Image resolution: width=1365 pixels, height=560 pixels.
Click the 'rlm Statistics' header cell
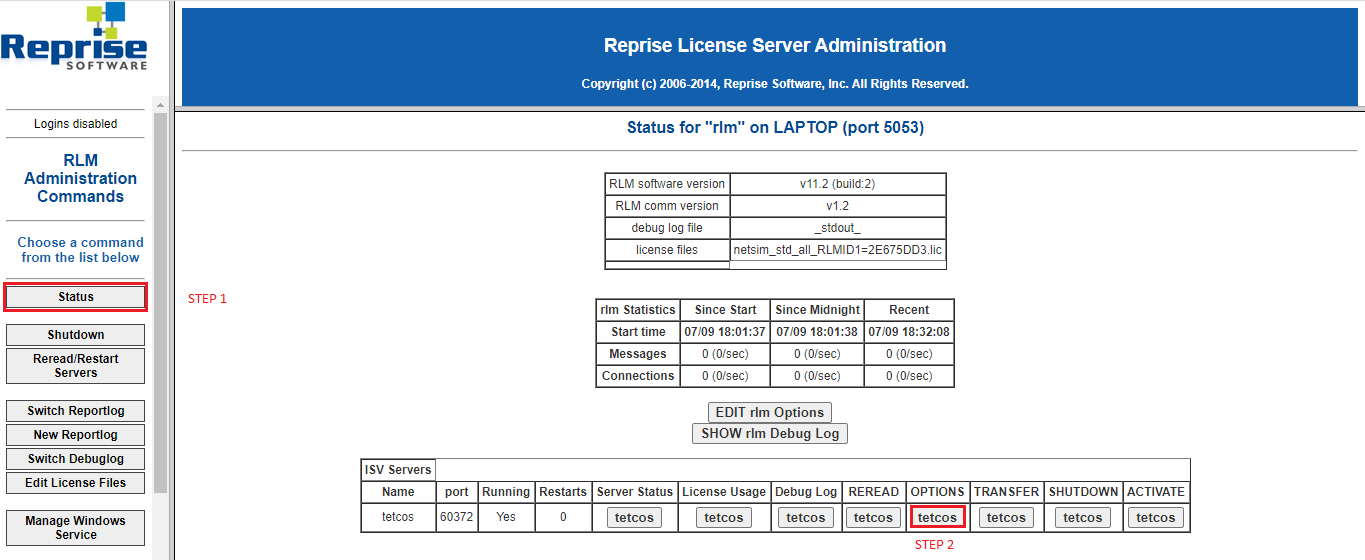(638, 310)
